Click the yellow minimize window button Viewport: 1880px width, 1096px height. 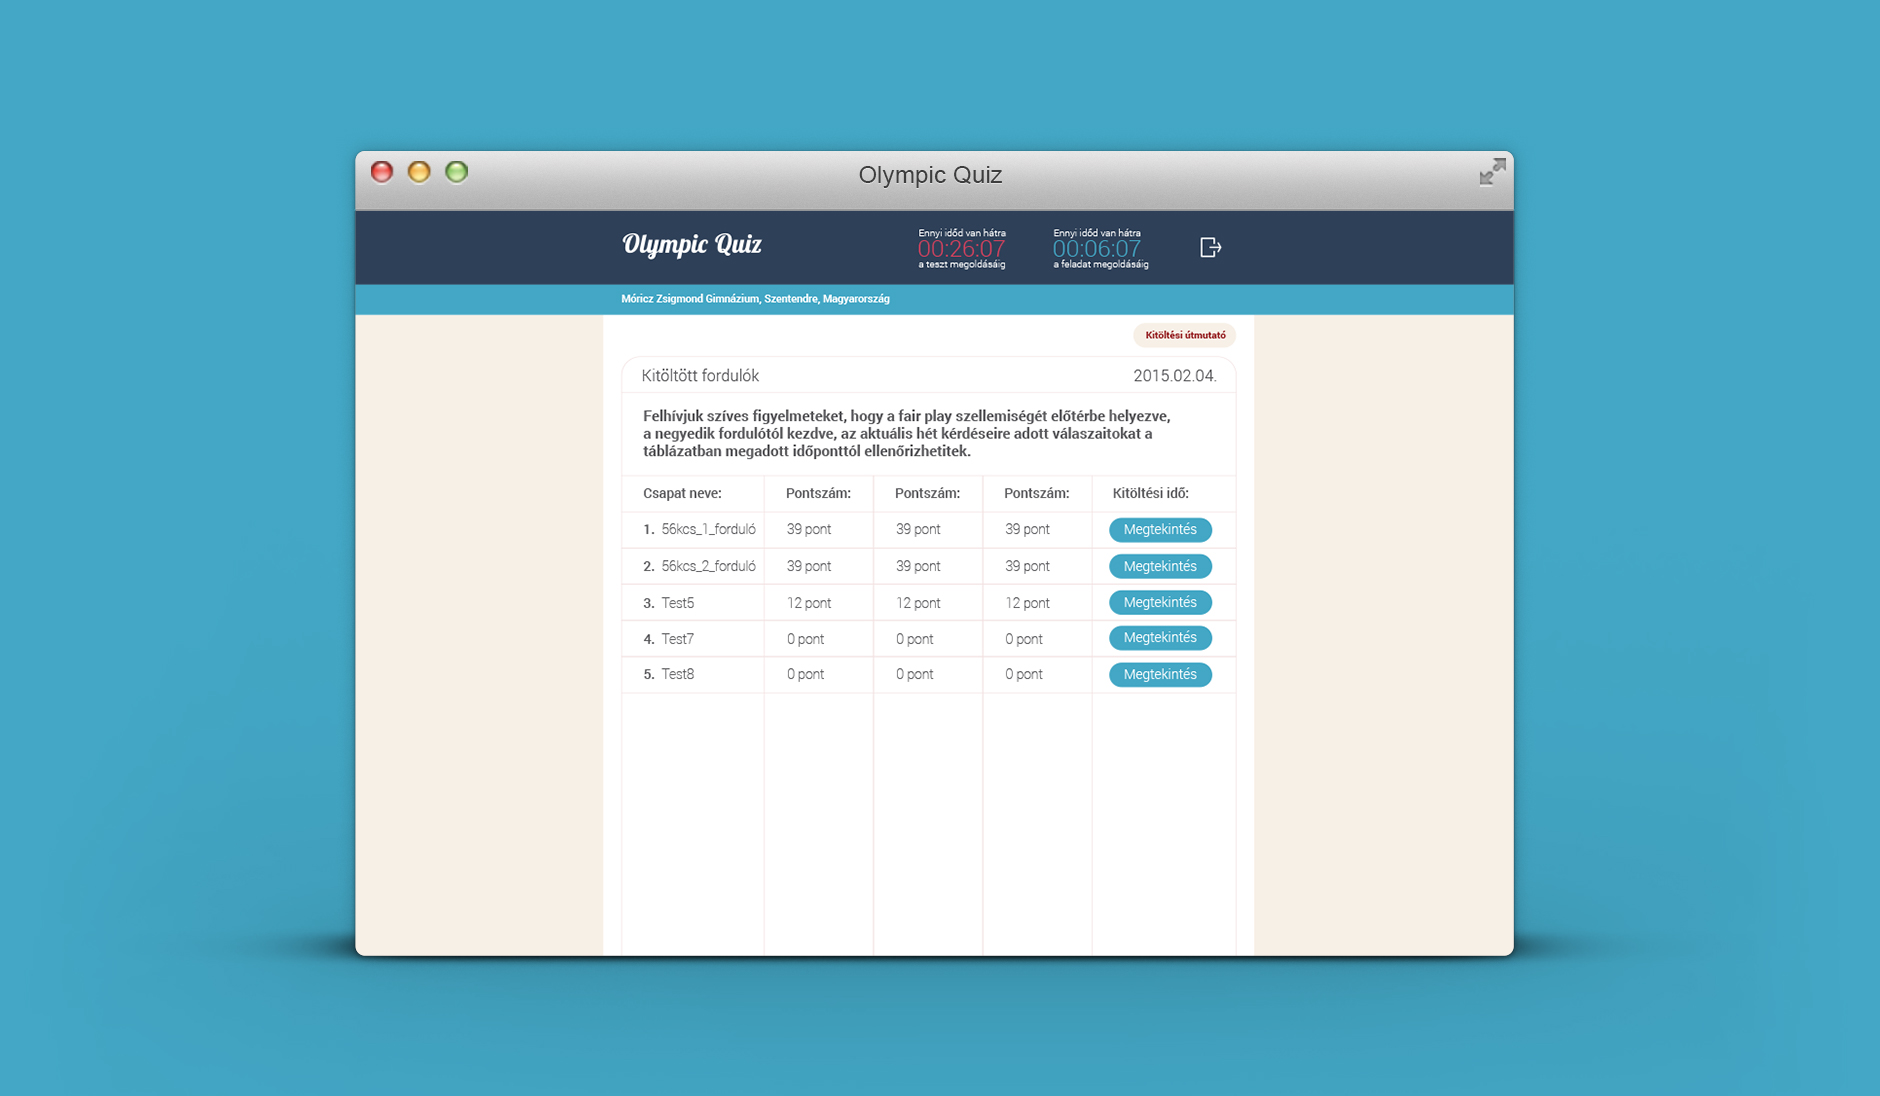tap(419, 172)
